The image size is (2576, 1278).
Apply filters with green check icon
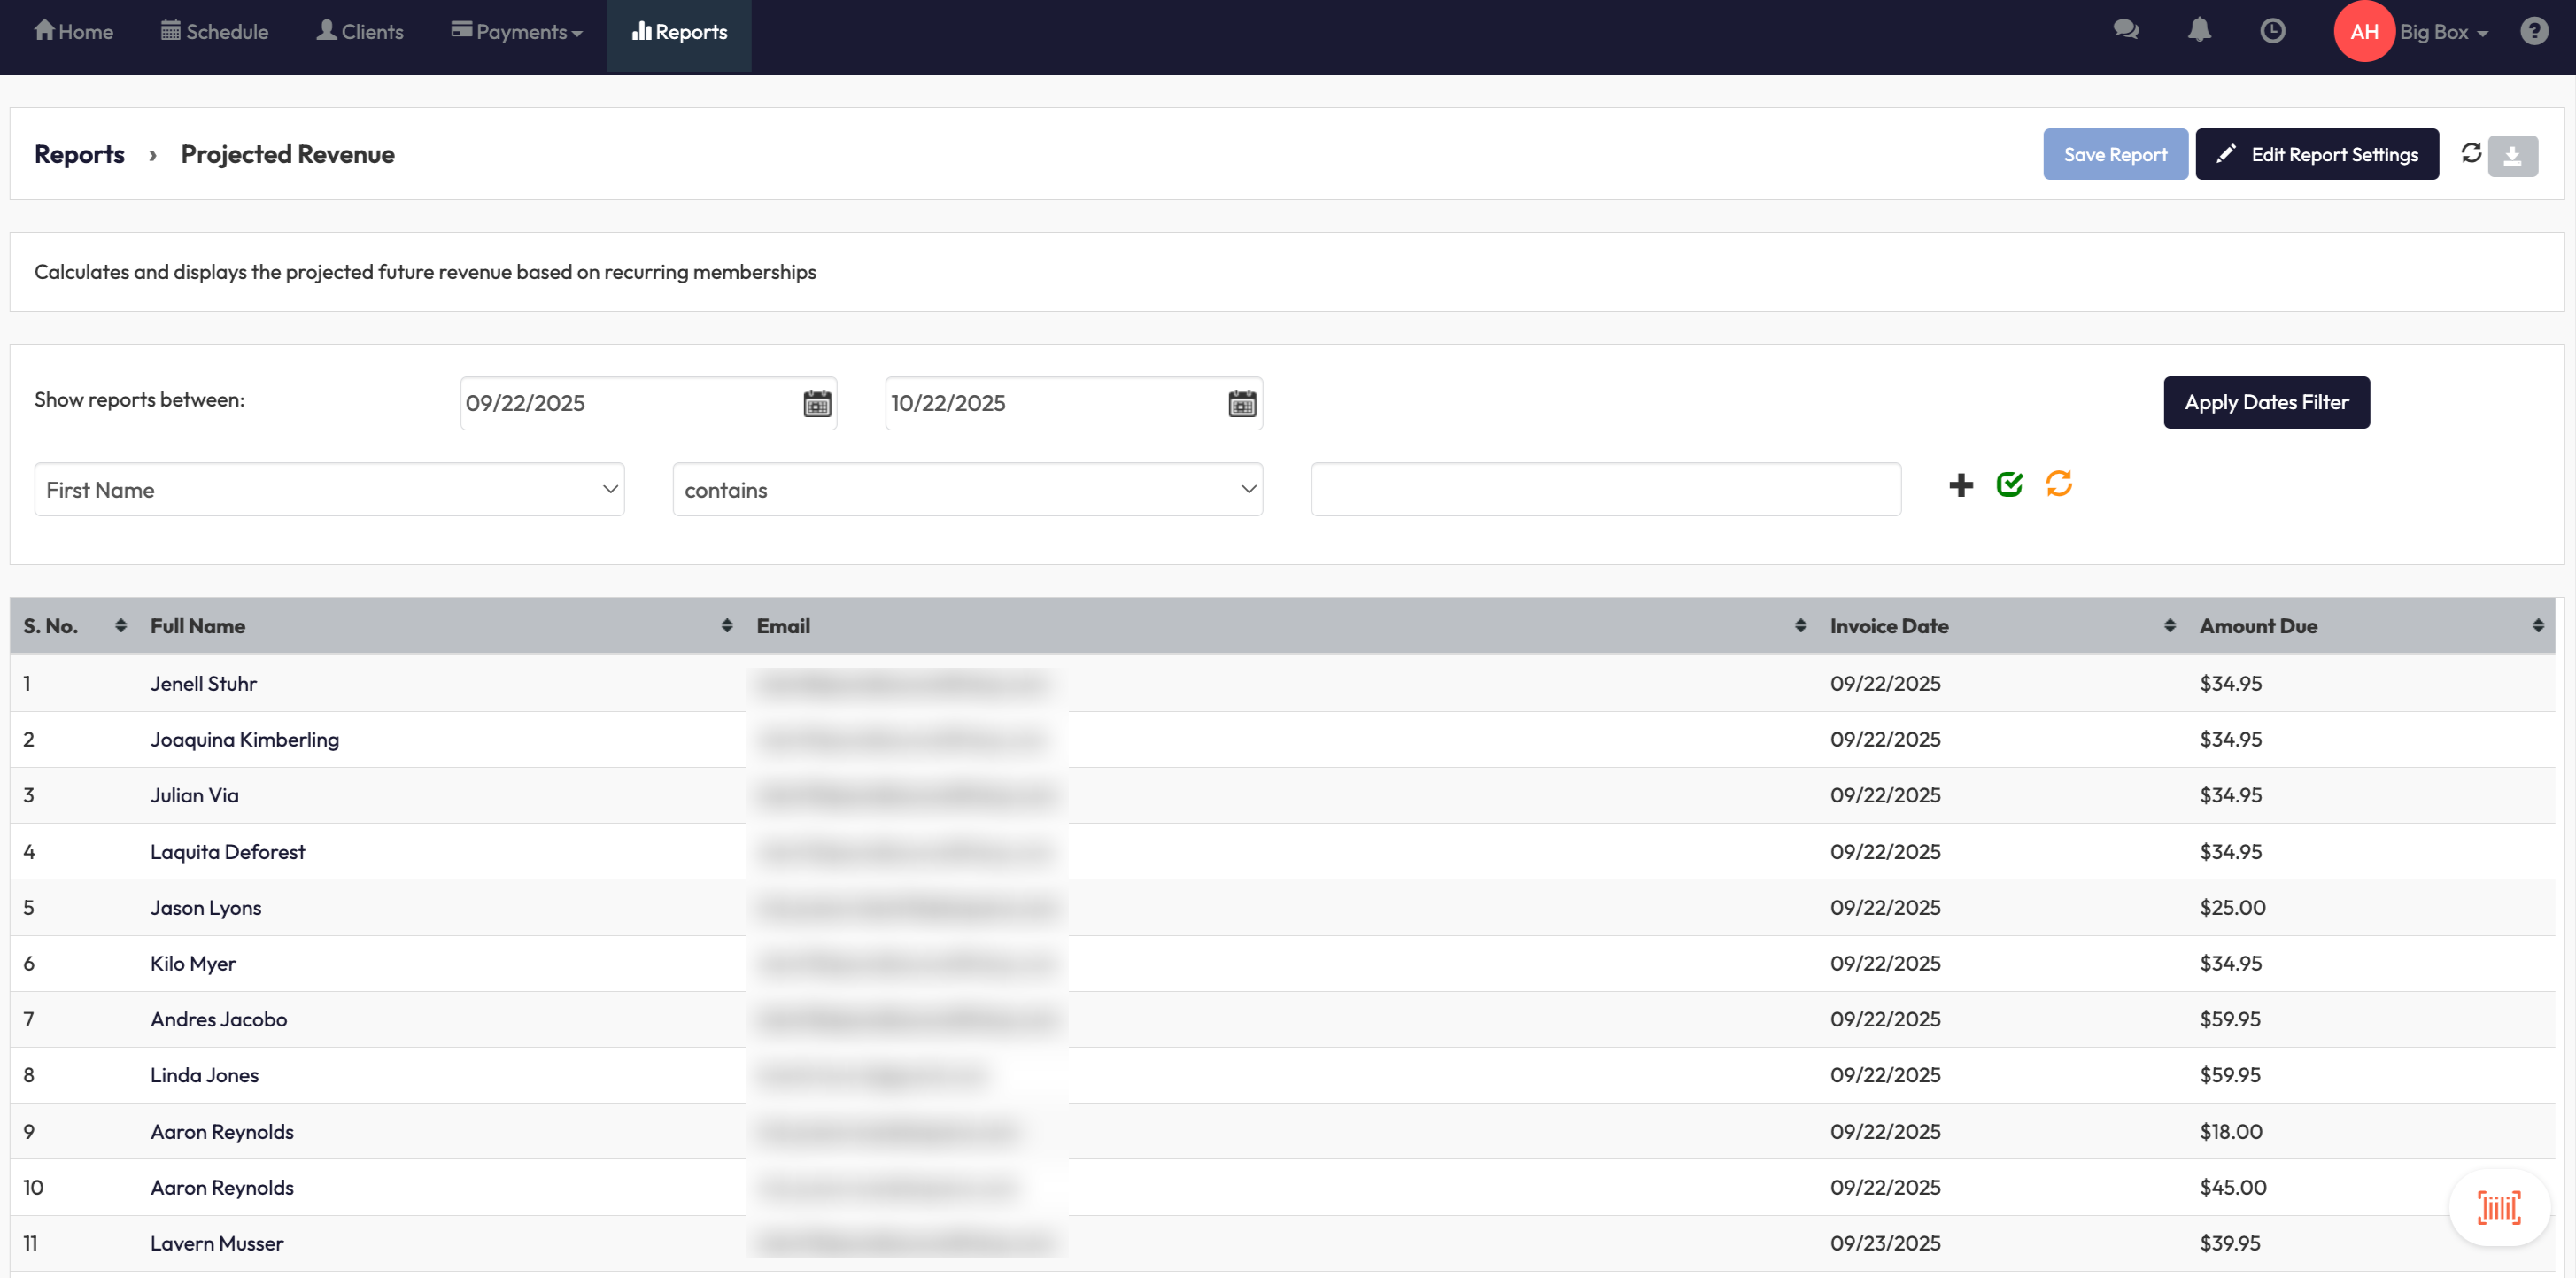(2010, 485)
